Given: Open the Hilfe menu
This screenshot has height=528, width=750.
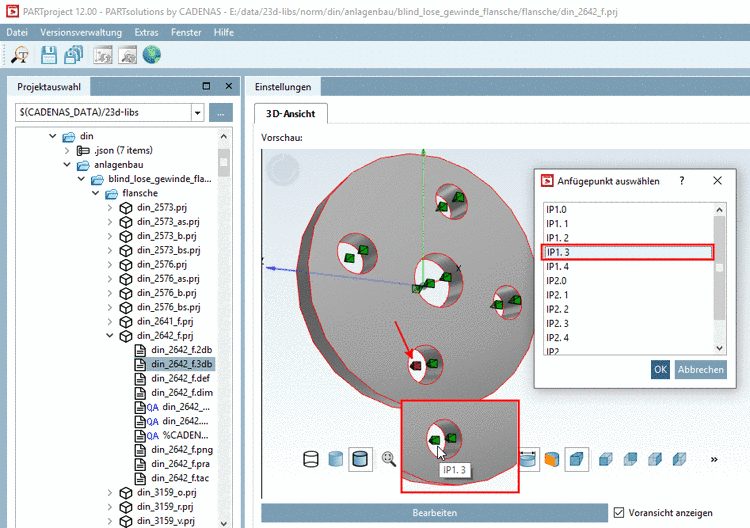Looking at the screenshot, I should [x=223, y=32].
